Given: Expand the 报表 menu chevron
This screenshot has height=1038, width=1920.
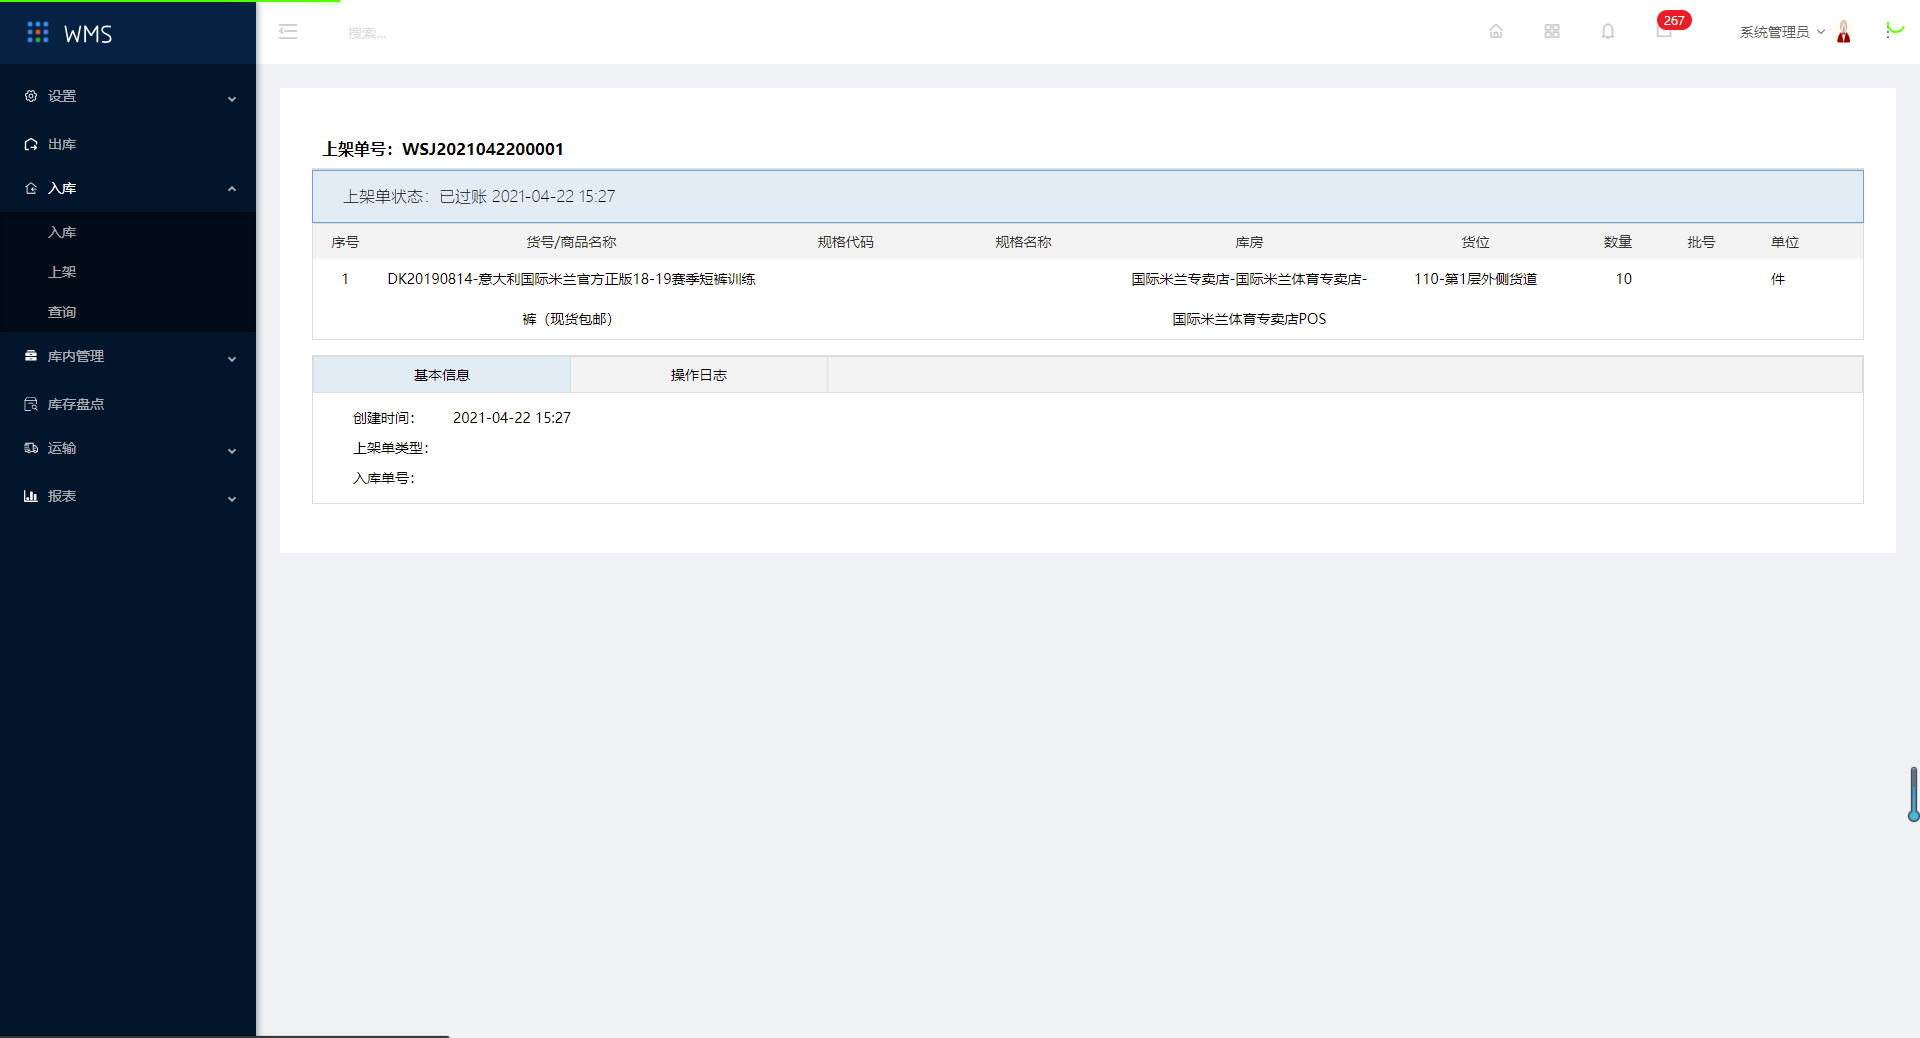Looking at the screenshot, I should coord(232,498).
